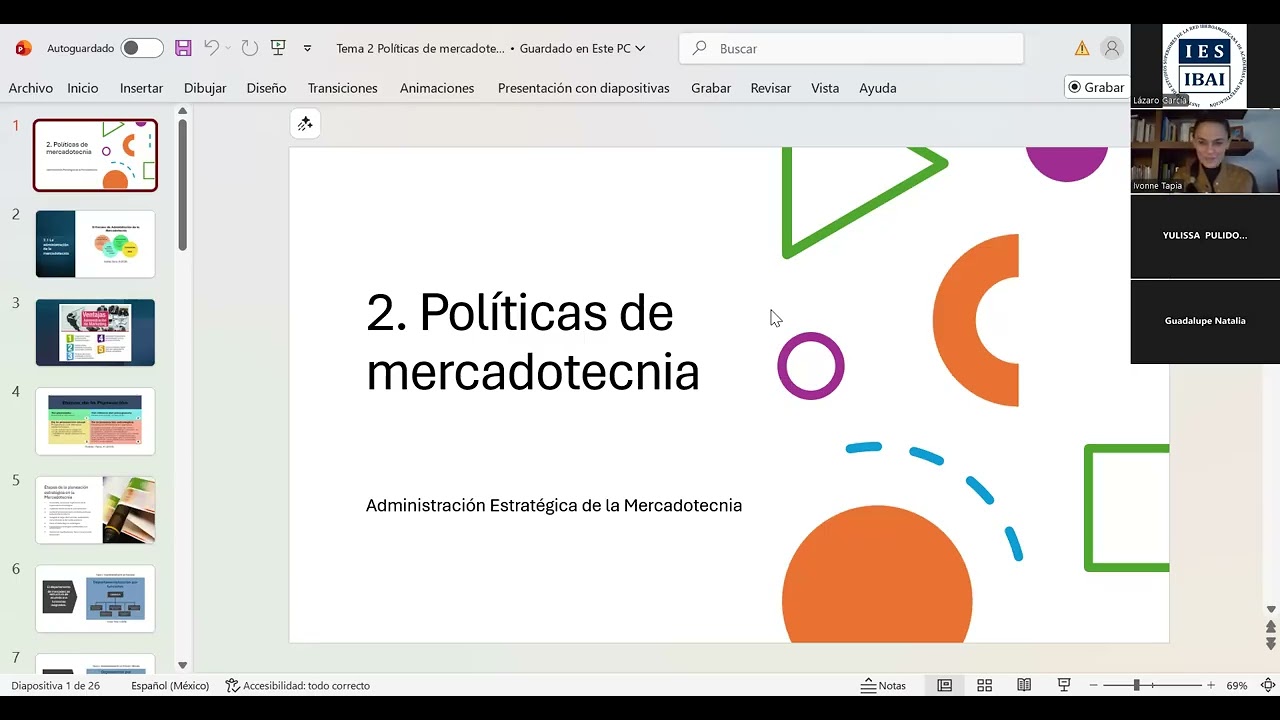
Task: Open the file name and save location dropdown
Action: [491, 48]
